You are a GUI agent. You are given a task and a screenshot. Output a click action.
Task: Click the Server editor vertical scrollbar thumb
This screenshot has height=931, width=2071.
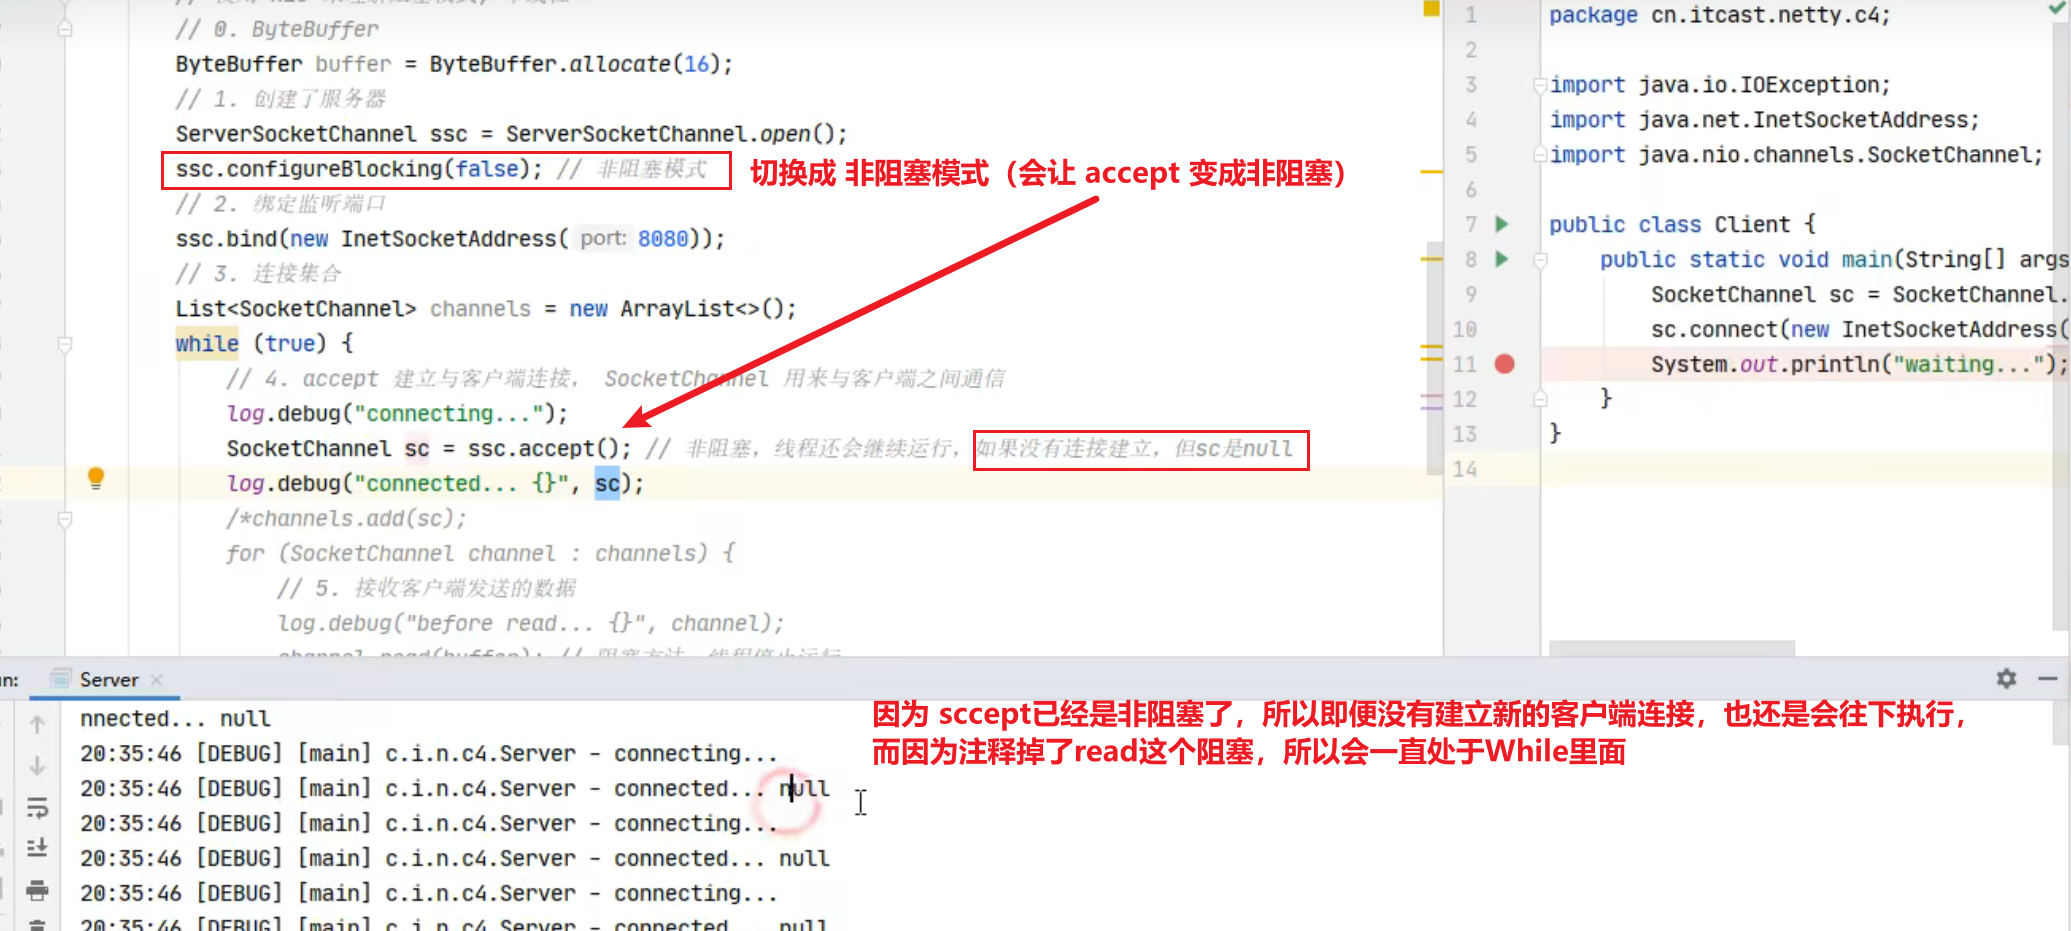pyautogui.click(x=1435, y=358)
